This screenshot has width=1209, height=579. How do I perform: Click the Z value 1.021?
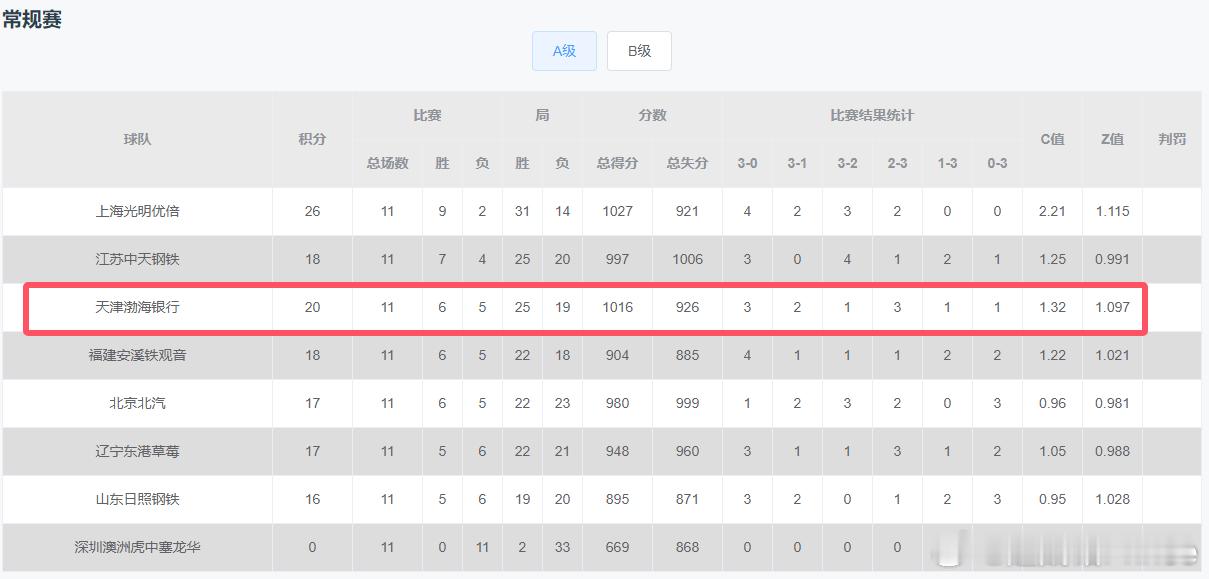coord(1112,355)
